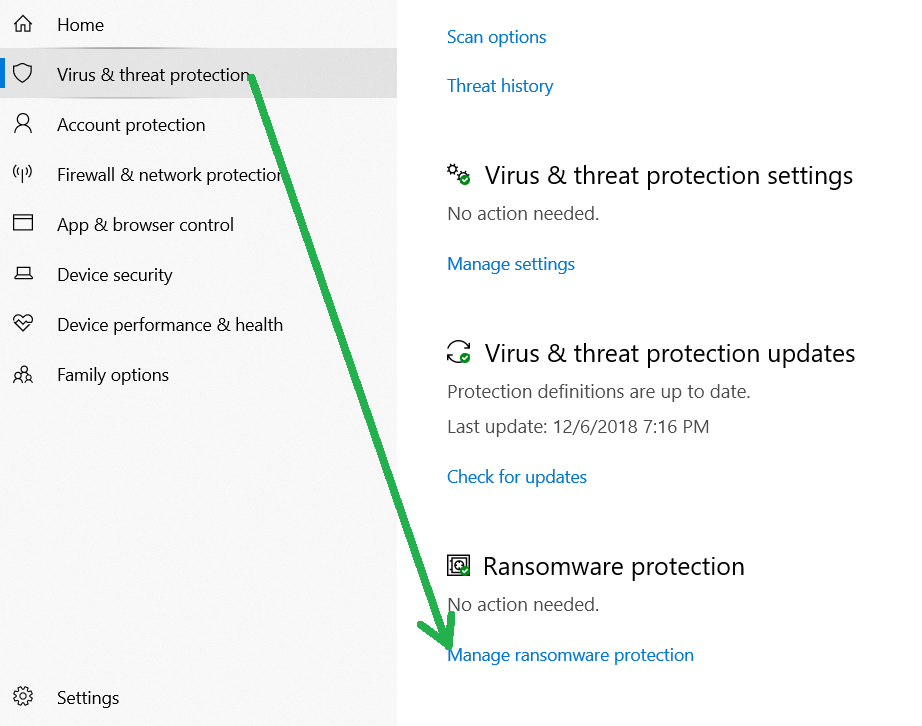The width and height of the screenshot is (922, 726).
Task: Select Family options in the sidebar
Action: (112, 374)
